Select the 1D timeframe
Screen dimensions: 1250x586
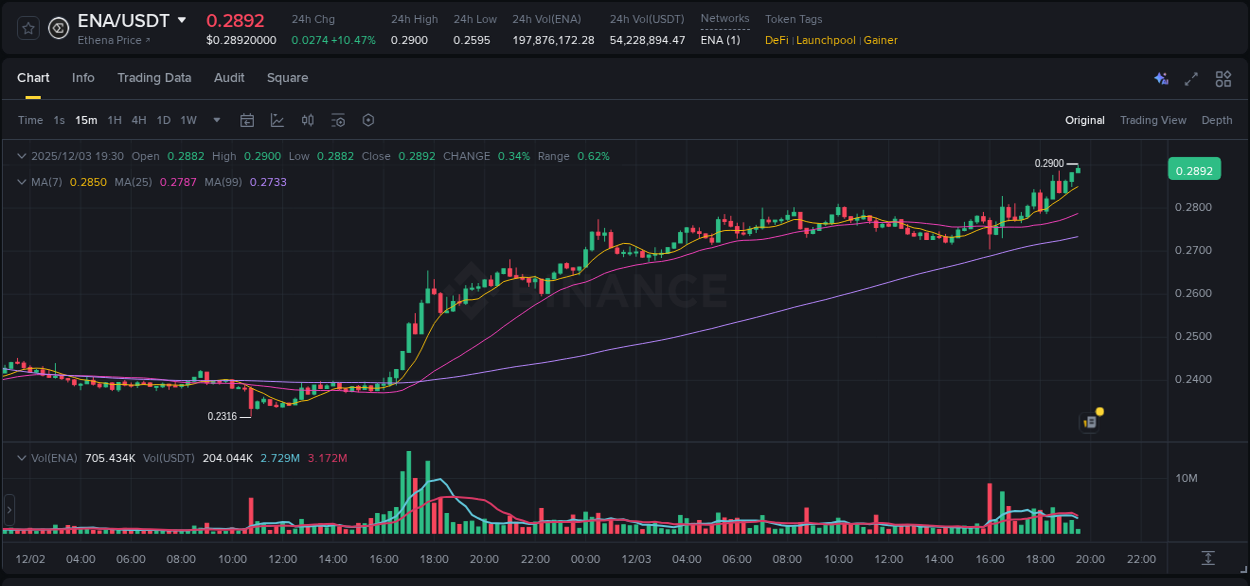tap(163, 120)
